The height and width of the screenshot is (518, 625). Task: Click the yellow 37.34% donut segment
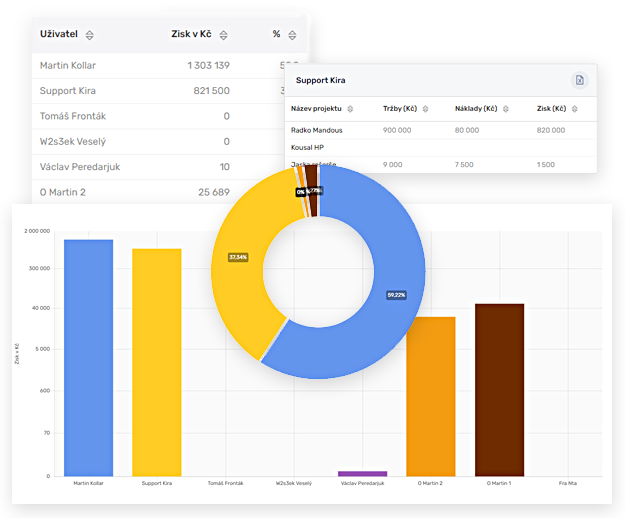pyautogui.click(x=245, y=270)
